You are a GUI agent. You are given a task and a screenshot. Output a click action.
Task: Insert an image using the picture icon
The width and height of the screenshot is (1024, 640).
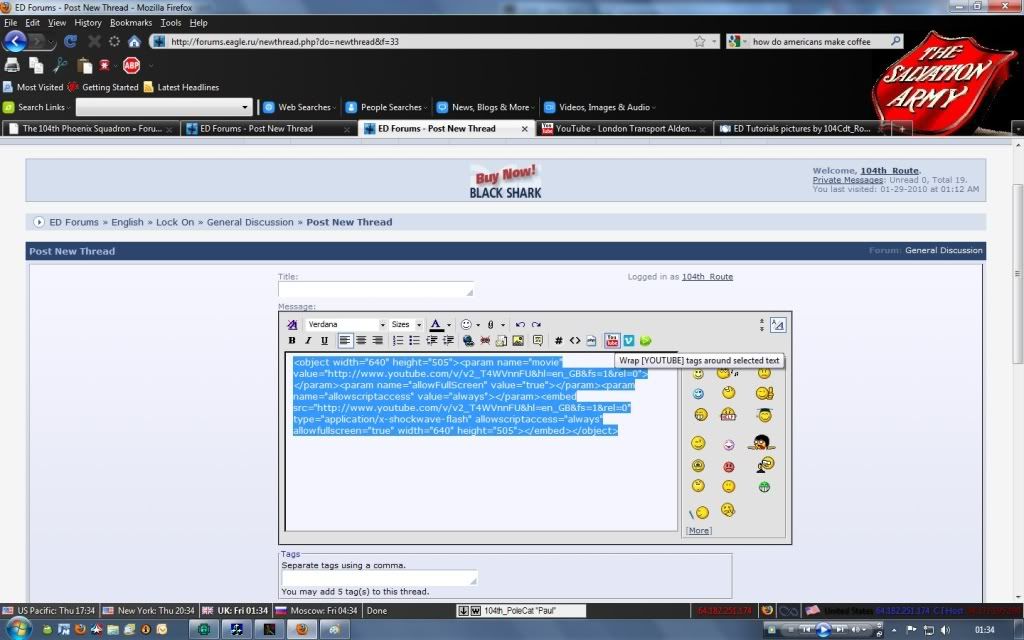point(518,341)
